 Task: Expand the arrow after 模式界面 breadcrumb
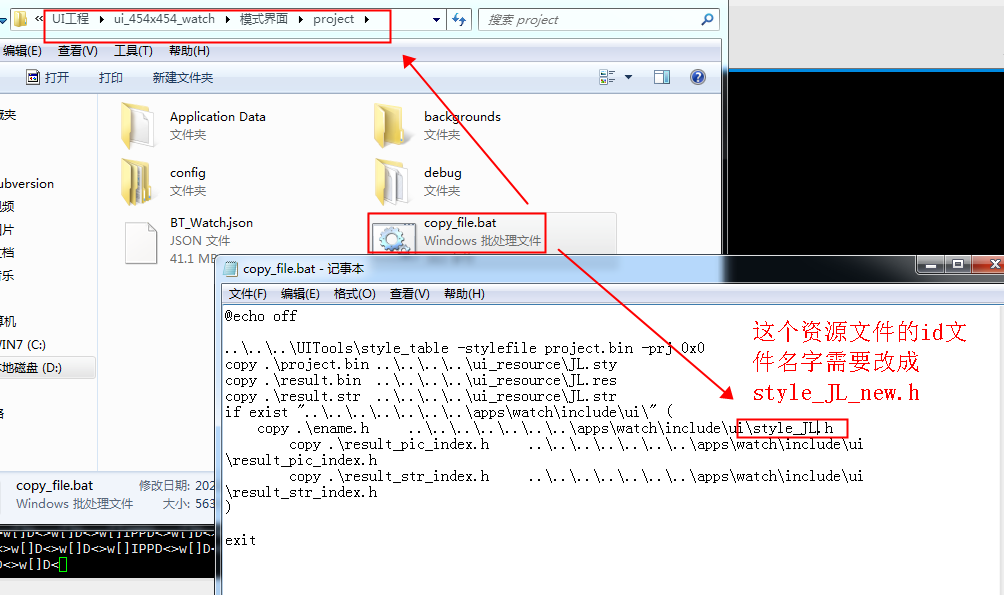click(300, 19)
